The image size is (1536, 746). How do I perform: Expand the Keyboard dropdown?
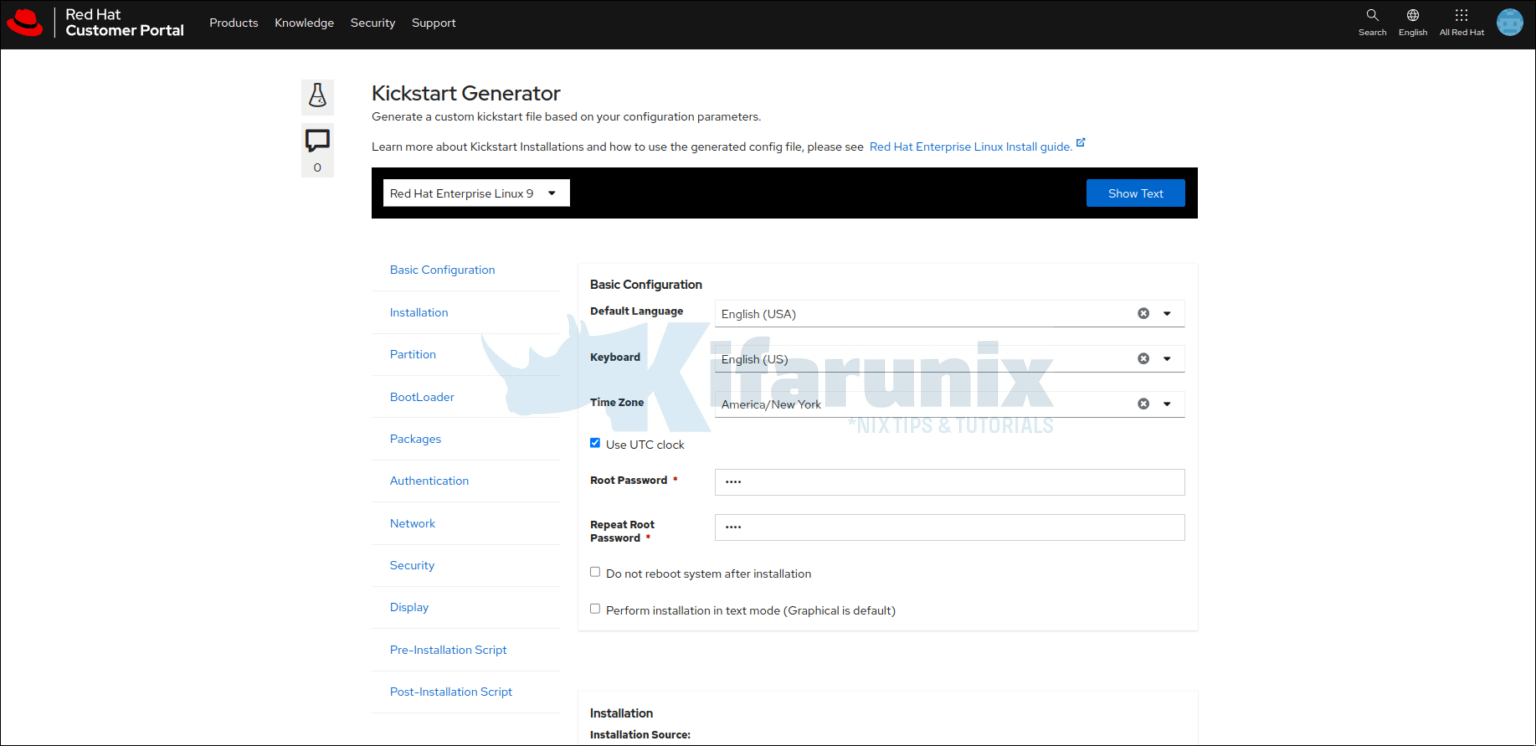tap(1165, 358)
